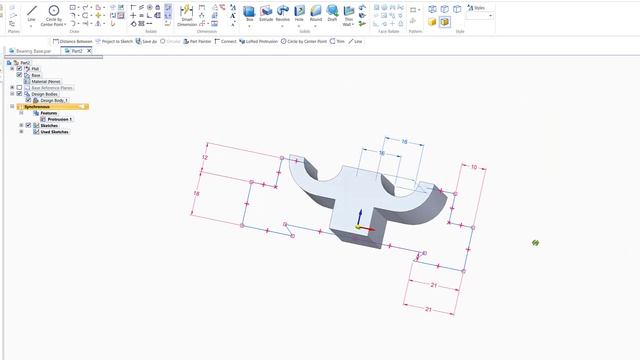The image size is (640, 360).
Task: Select shaded with visible edges style
Action: click(445, 22)
